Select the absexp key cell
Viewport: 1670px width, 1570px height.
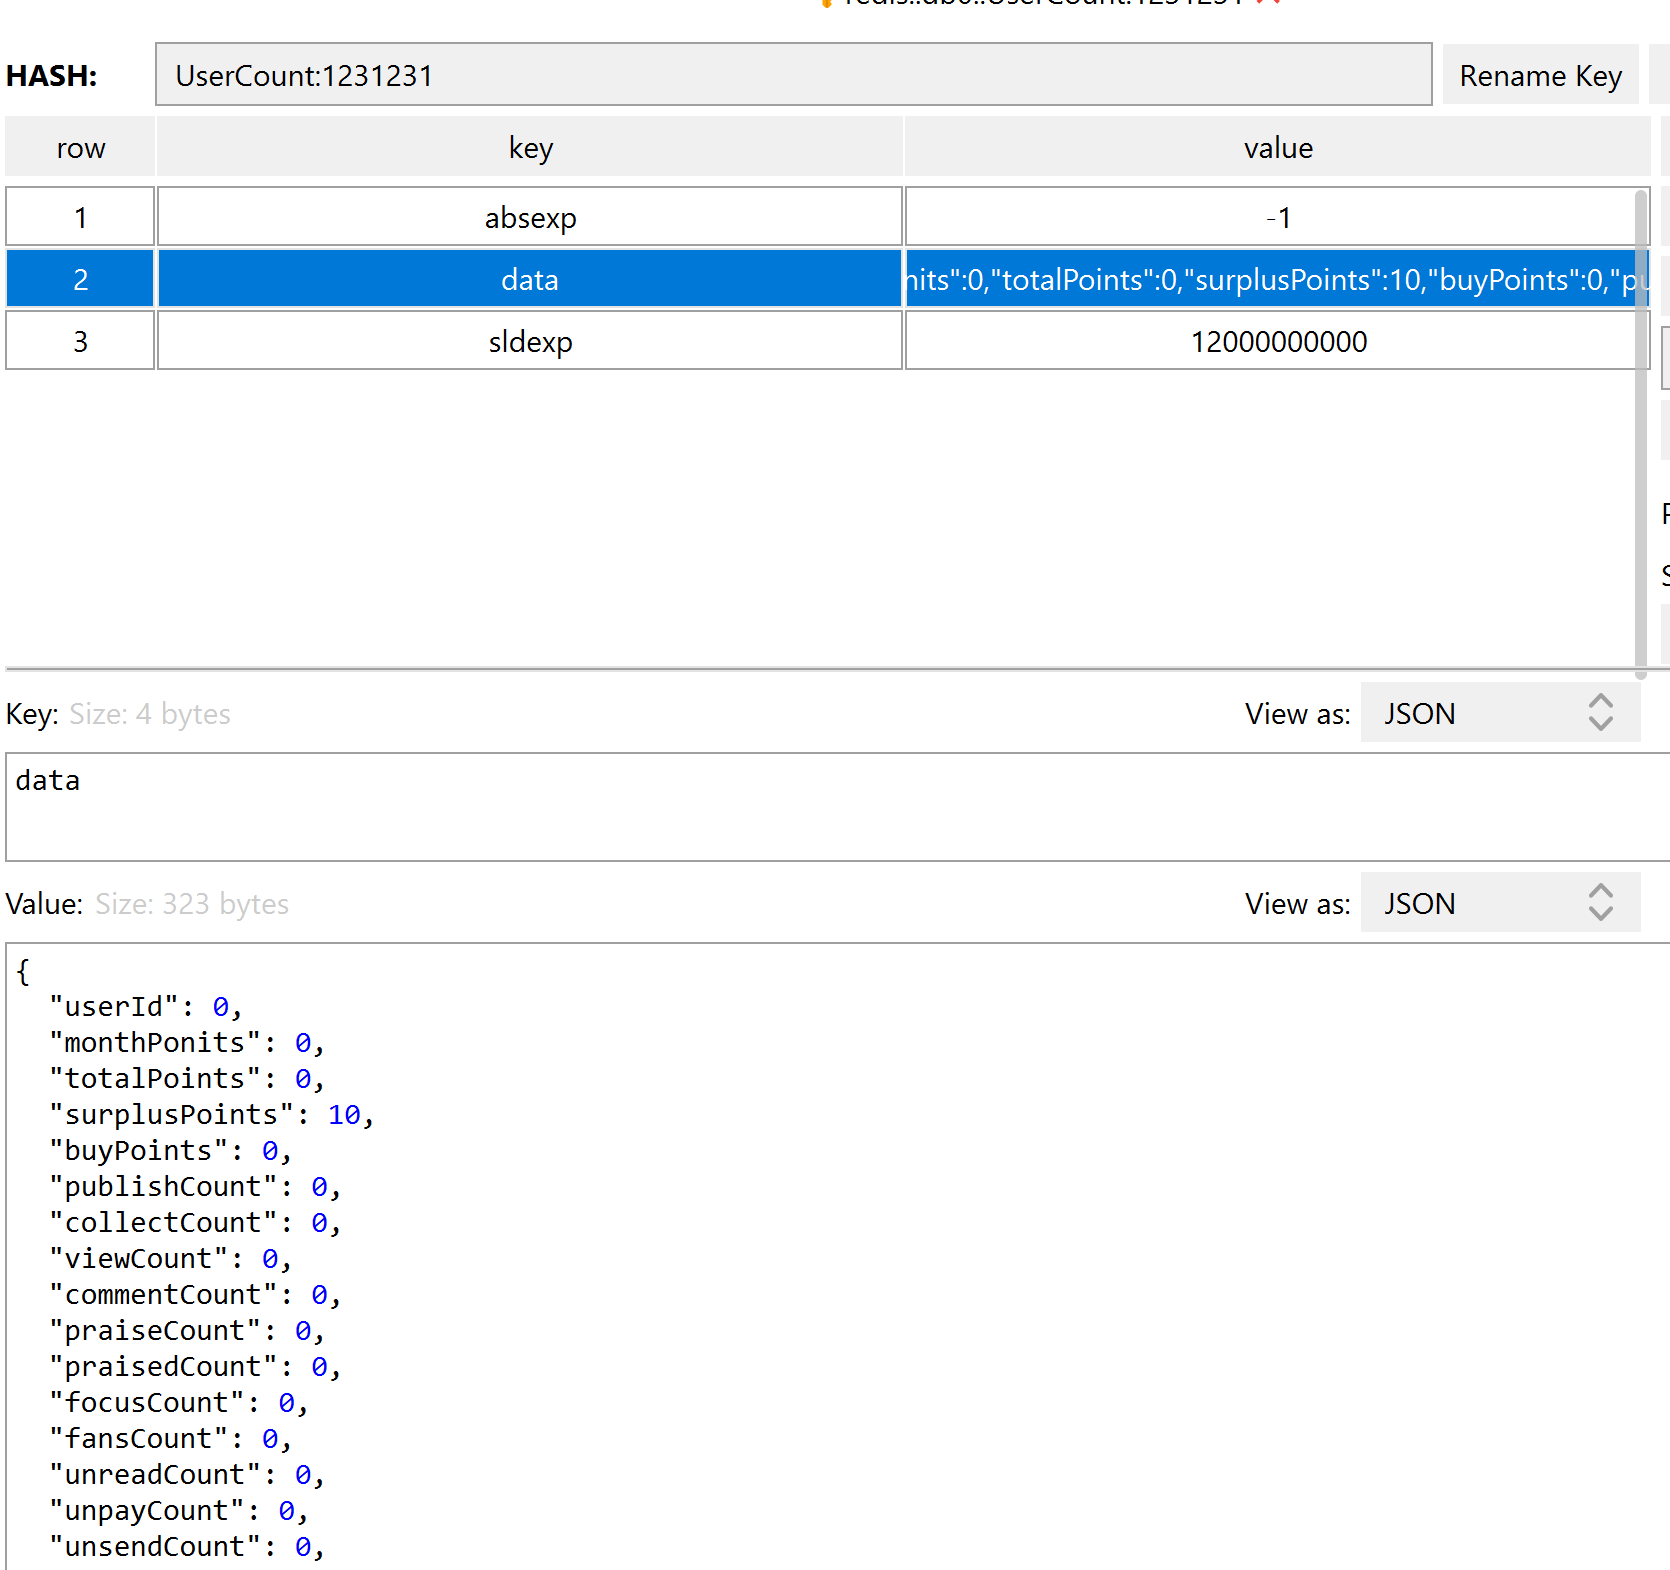pyautogui.click(x=530, y=217)
